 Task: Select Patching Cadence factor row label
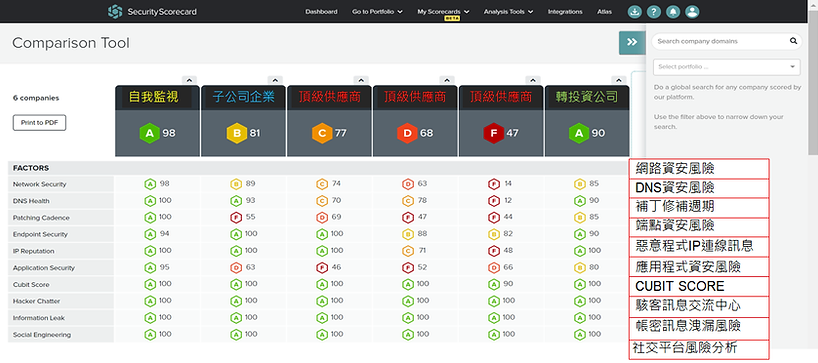[x=41, y=217]
